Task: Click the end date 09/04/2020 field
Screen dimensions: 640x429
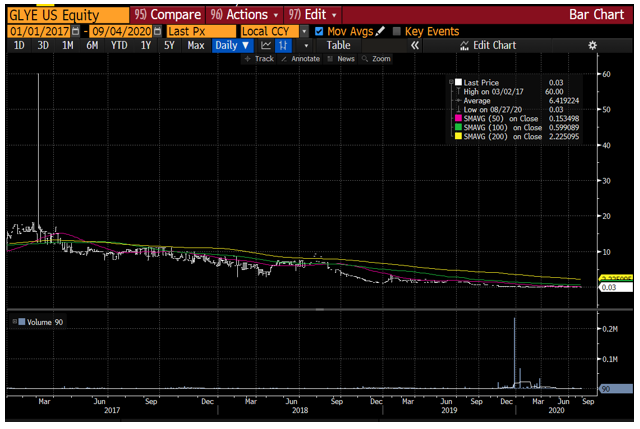Action: 122,31
